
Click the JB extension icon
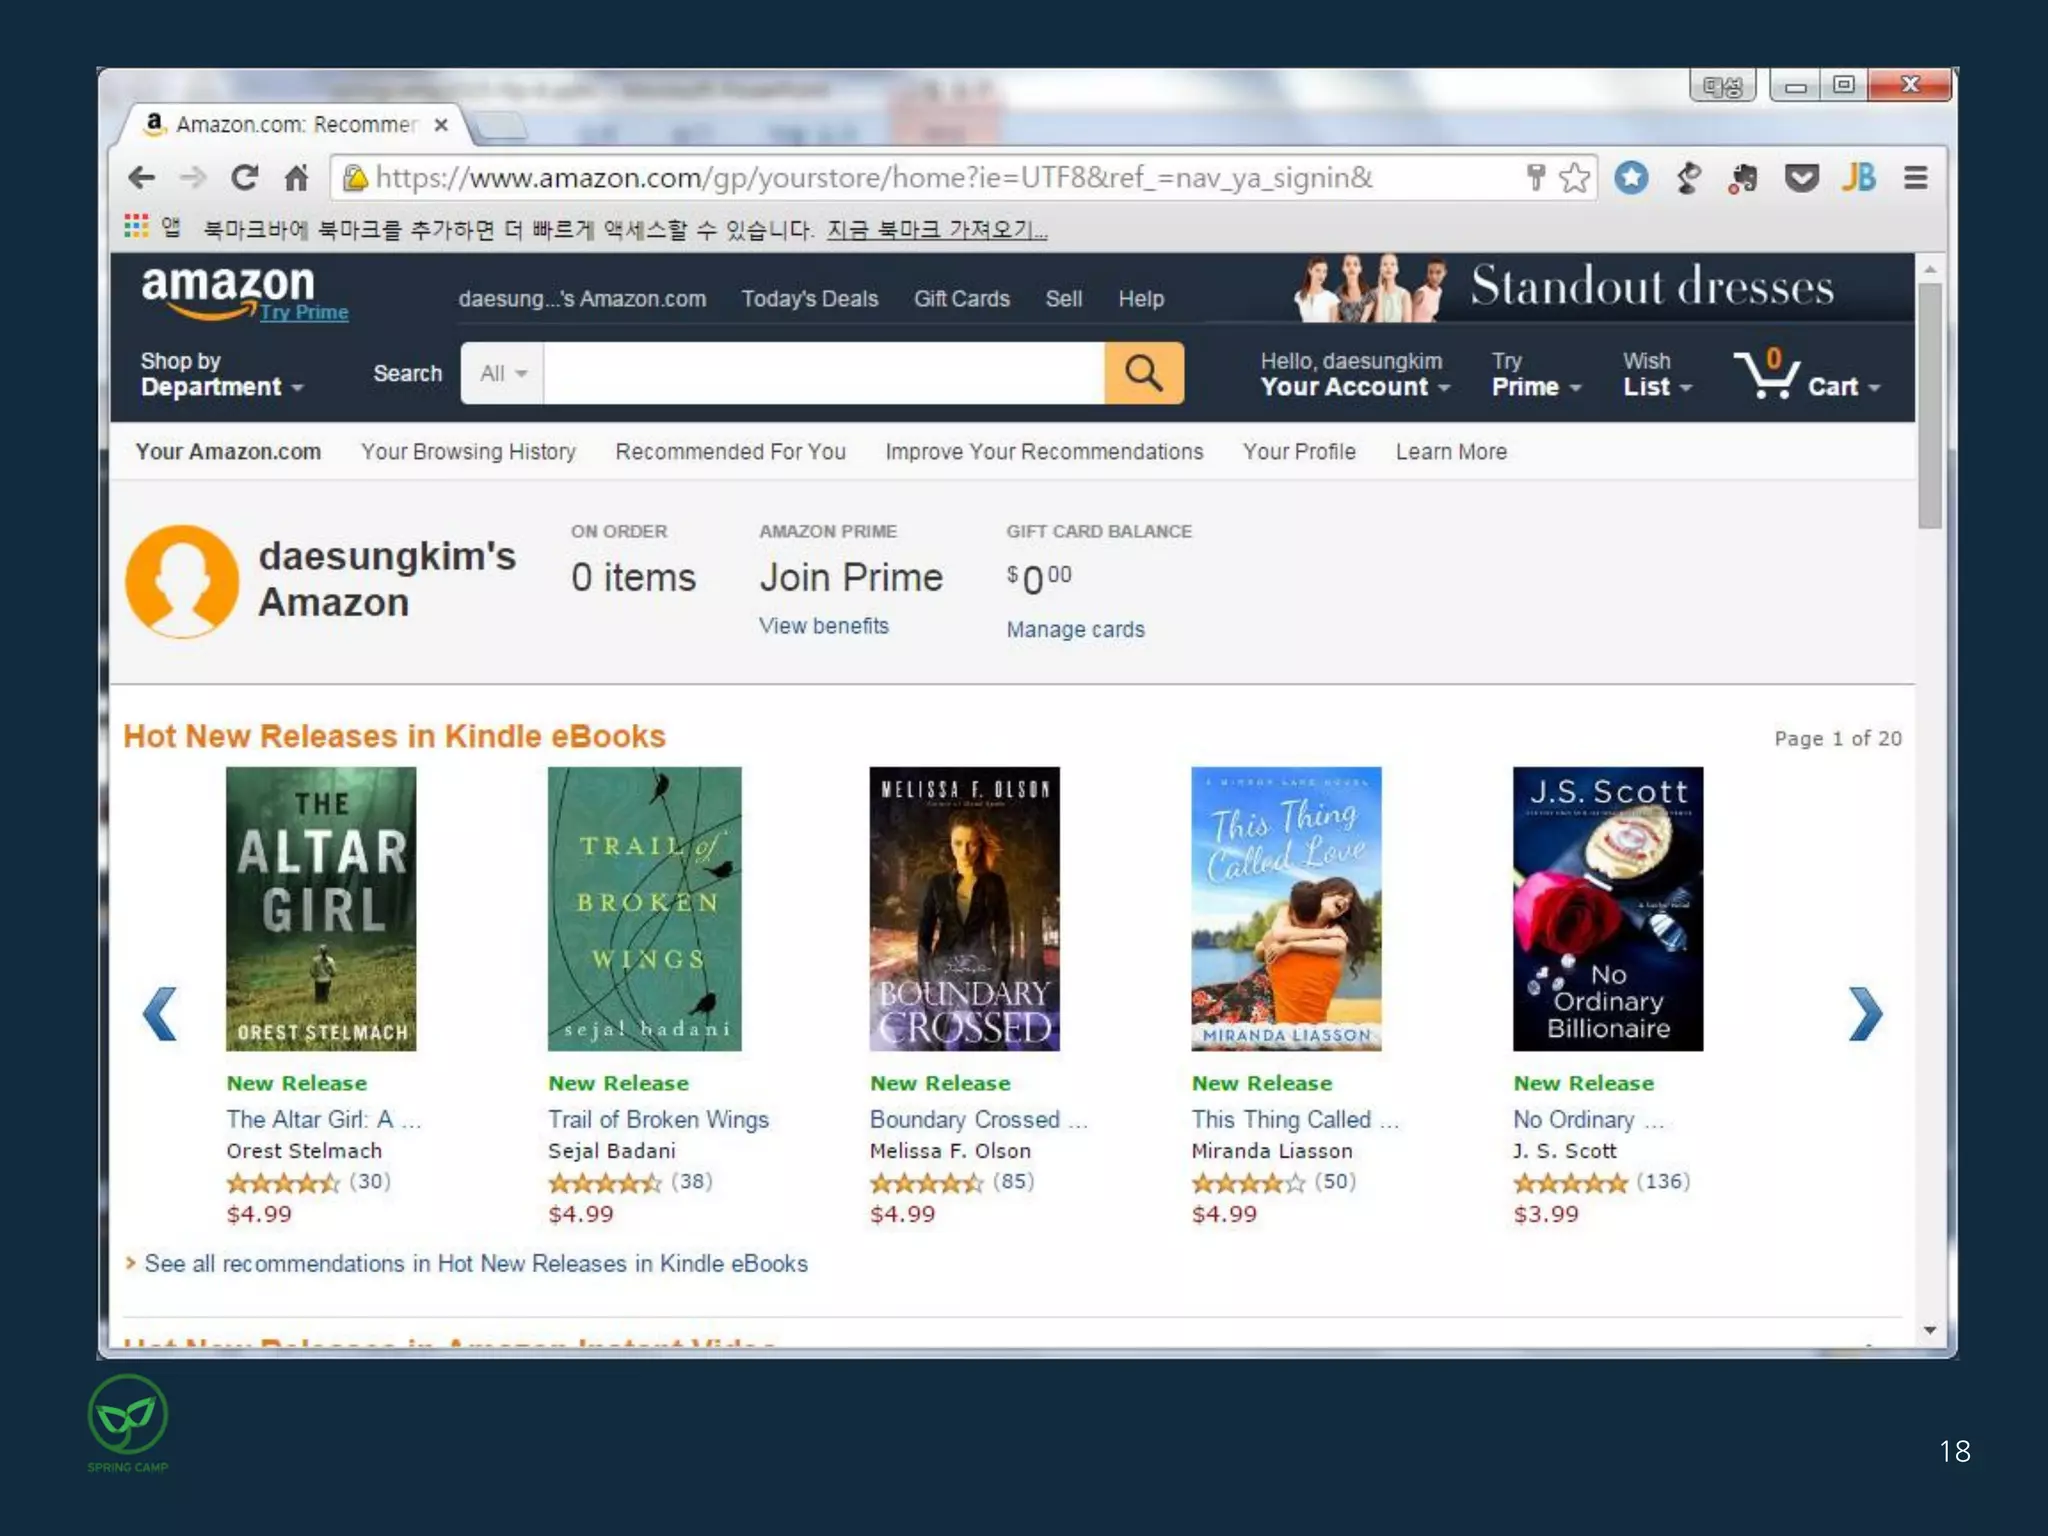[1858, 178]
